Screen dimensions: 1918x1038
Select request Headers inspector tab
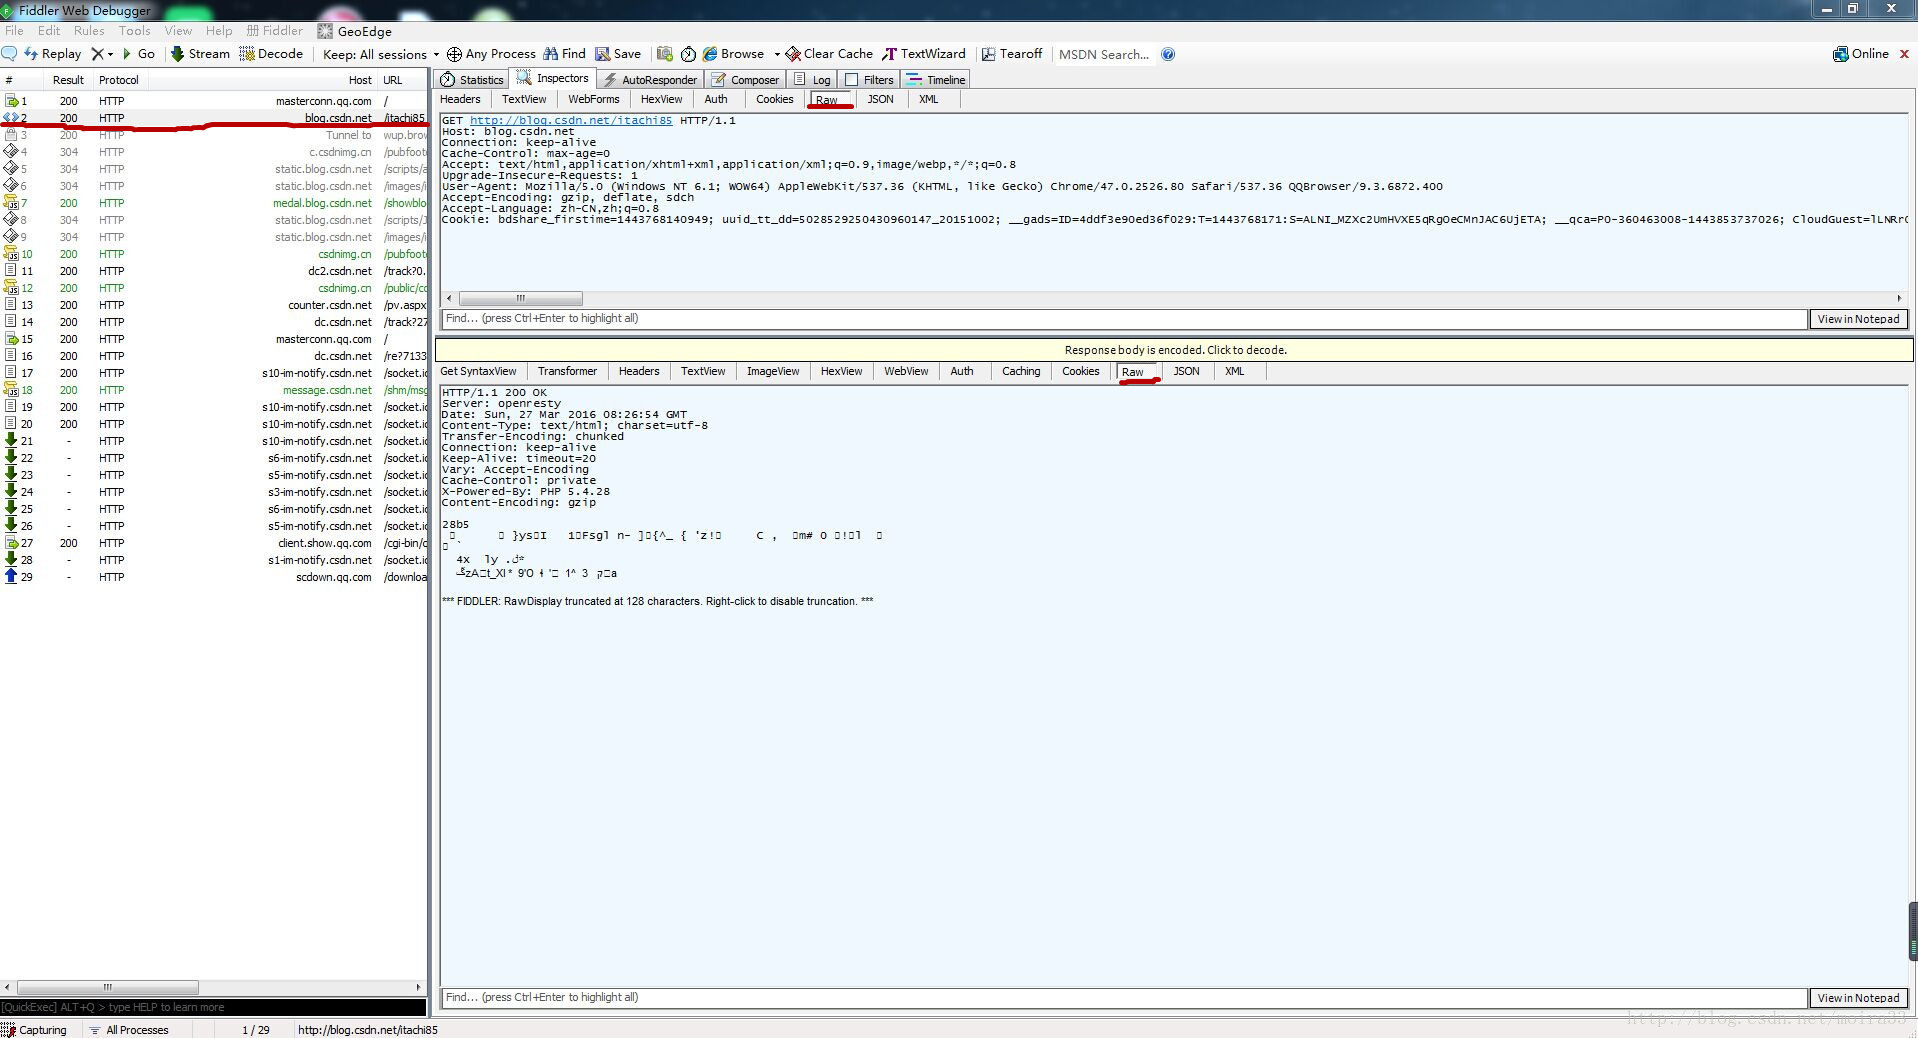click(x=460, y=99)
